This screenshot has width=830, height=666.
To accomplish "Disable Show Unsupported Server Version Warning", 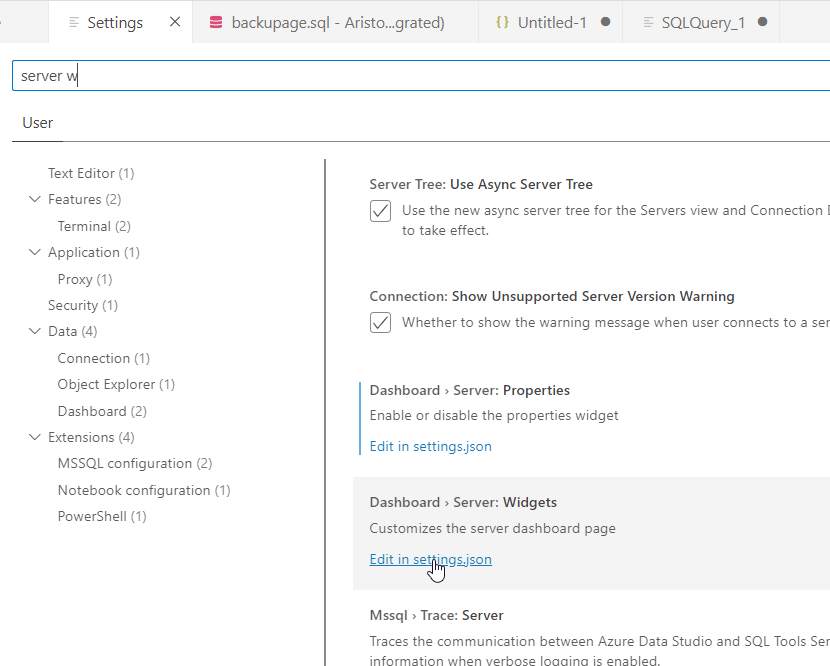I will 380,322.
